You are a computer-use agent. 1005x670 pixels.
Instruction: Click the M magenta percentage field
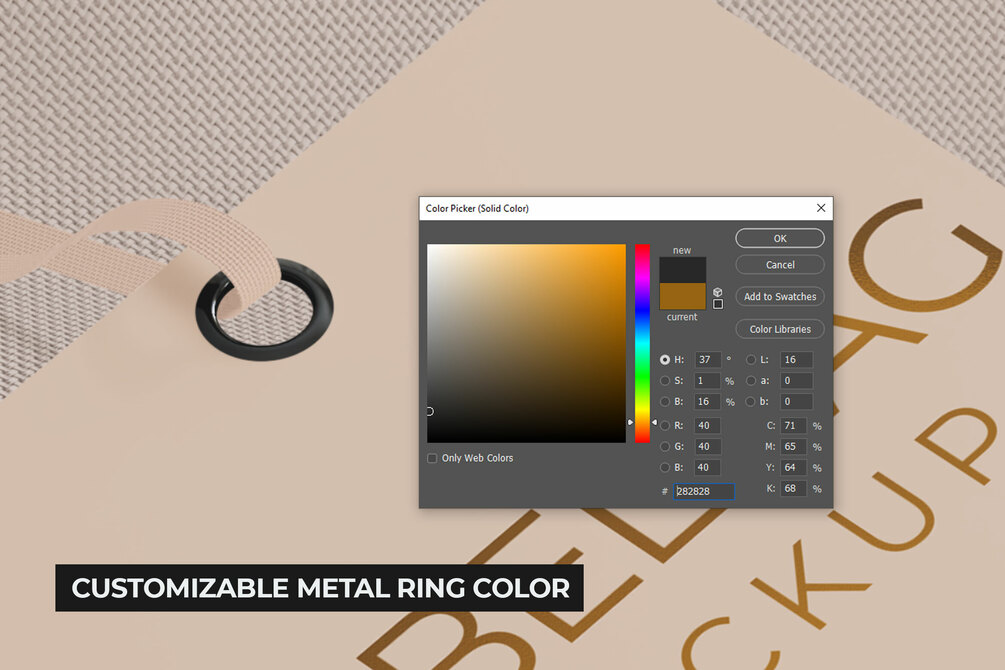coord(793,446)
